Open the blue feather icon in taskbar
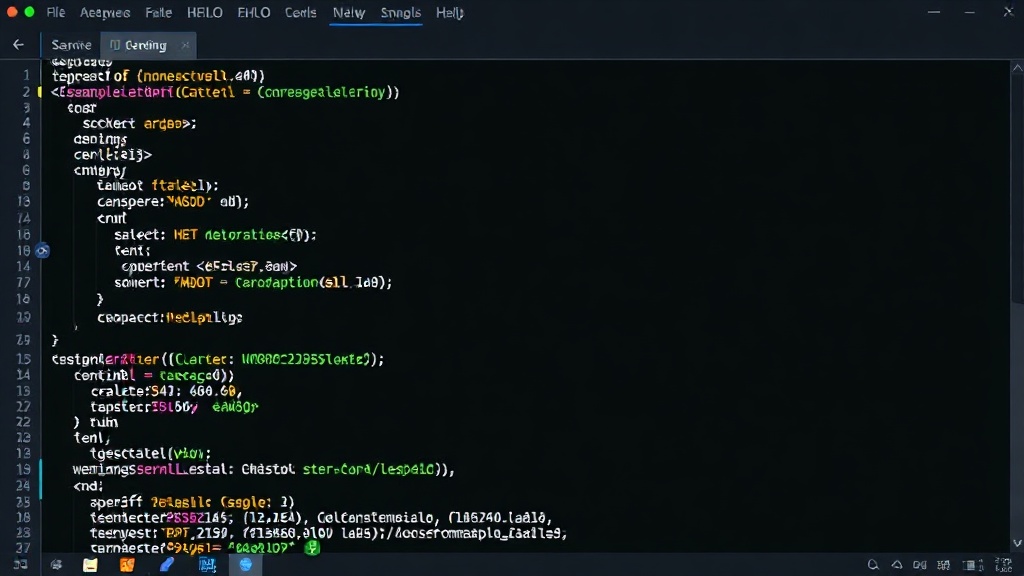This screenshot has width=1024, height=576. pyautogui.click(x=167, y=565)
